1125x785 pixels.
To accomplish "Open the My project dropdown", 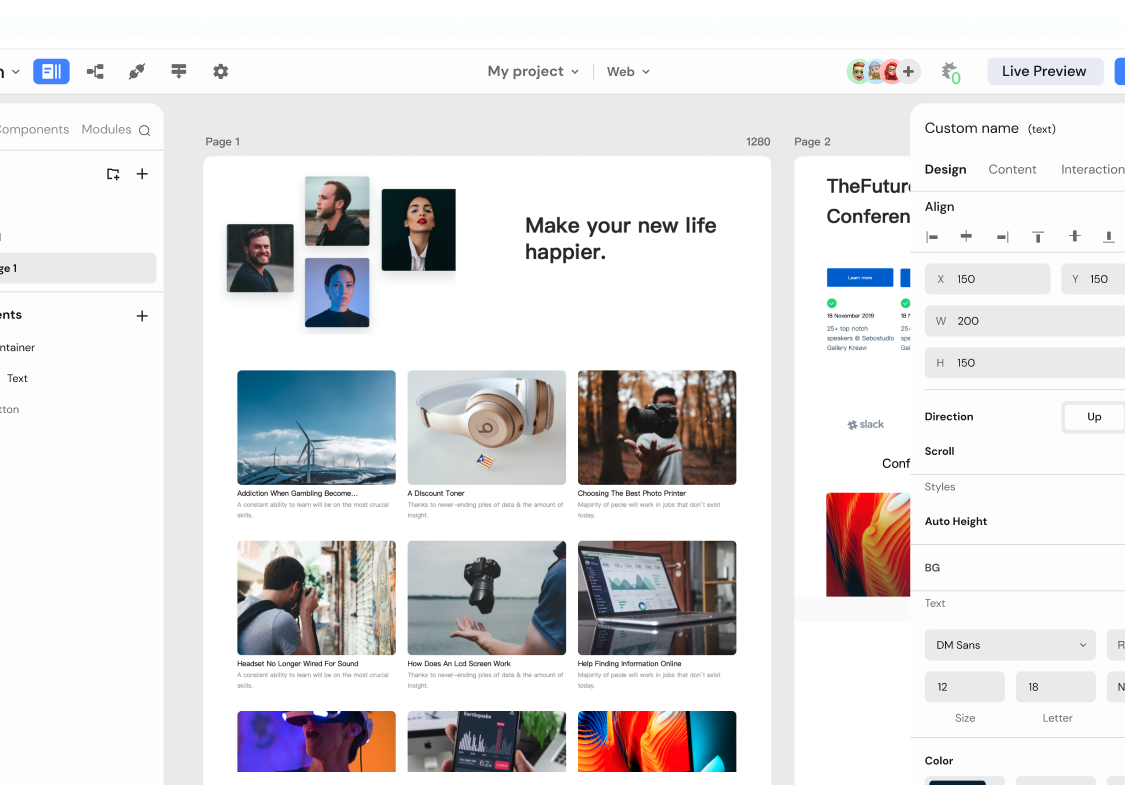I will [x=533, y=71].
